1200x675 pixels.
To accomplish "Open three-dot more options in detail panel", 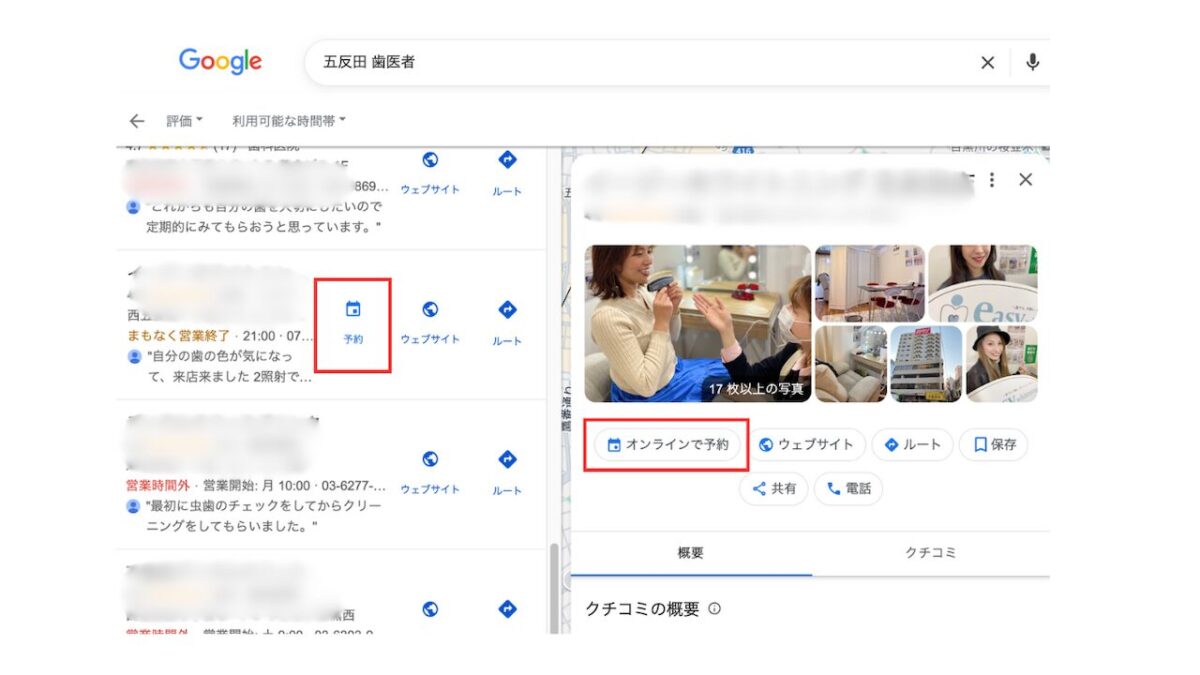I will coord(991,180).
